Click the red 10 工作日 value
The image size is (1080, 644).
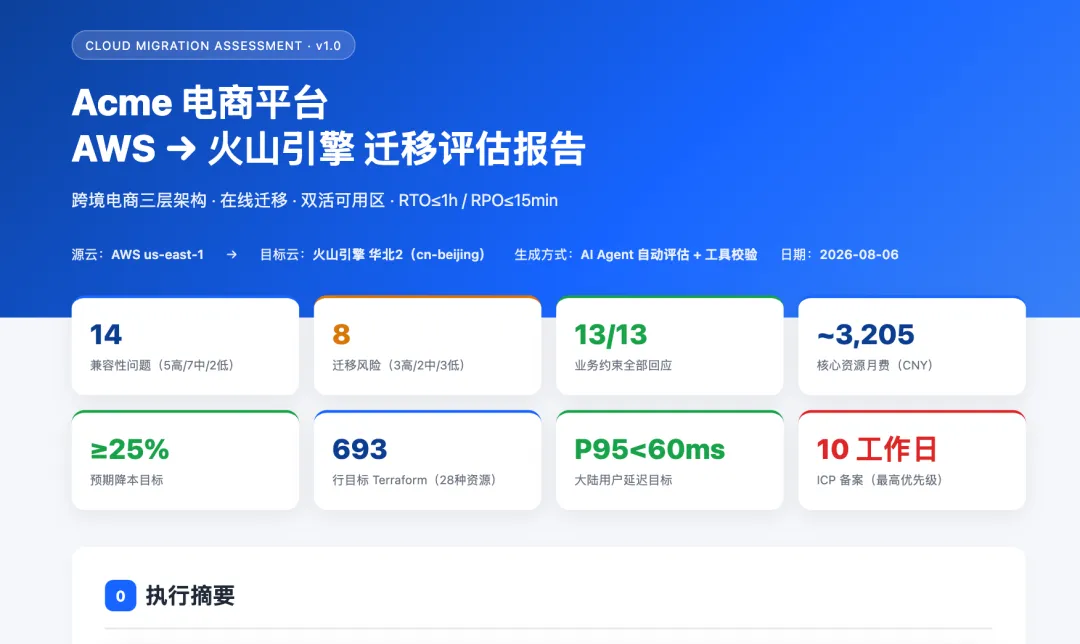[x=877, y=450]
